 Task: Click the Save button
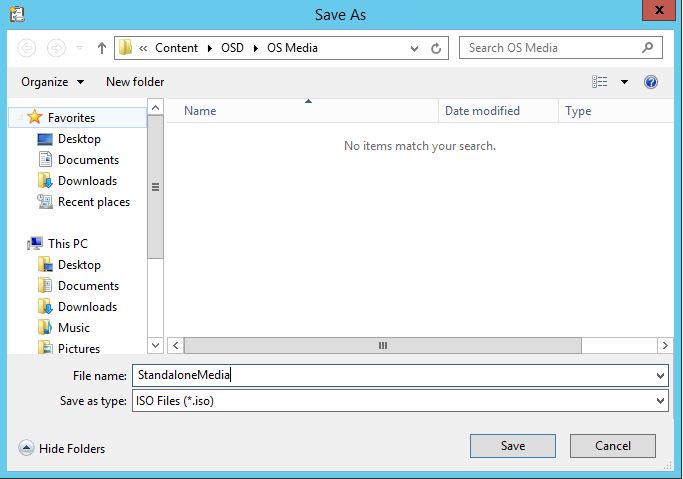point(512,446)
